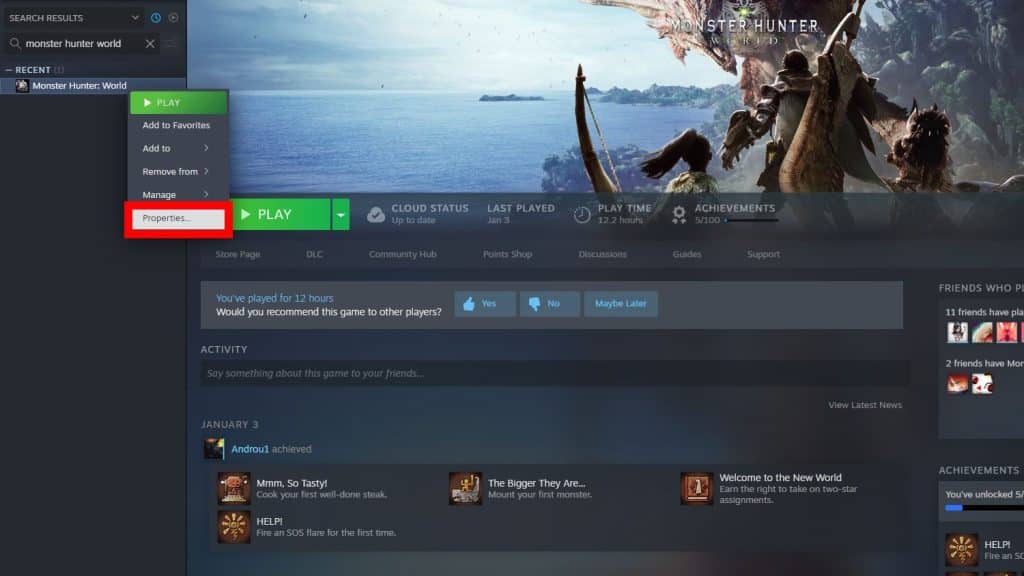The height and width of the screenshot is (576, 1024).
Task: Collapse the Recent category
Action: click(8, 70)
